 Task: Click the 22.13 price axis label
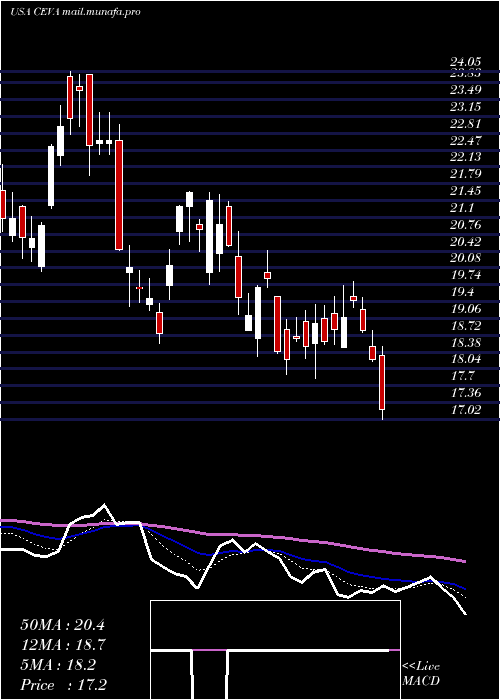[x=465, y=157]
